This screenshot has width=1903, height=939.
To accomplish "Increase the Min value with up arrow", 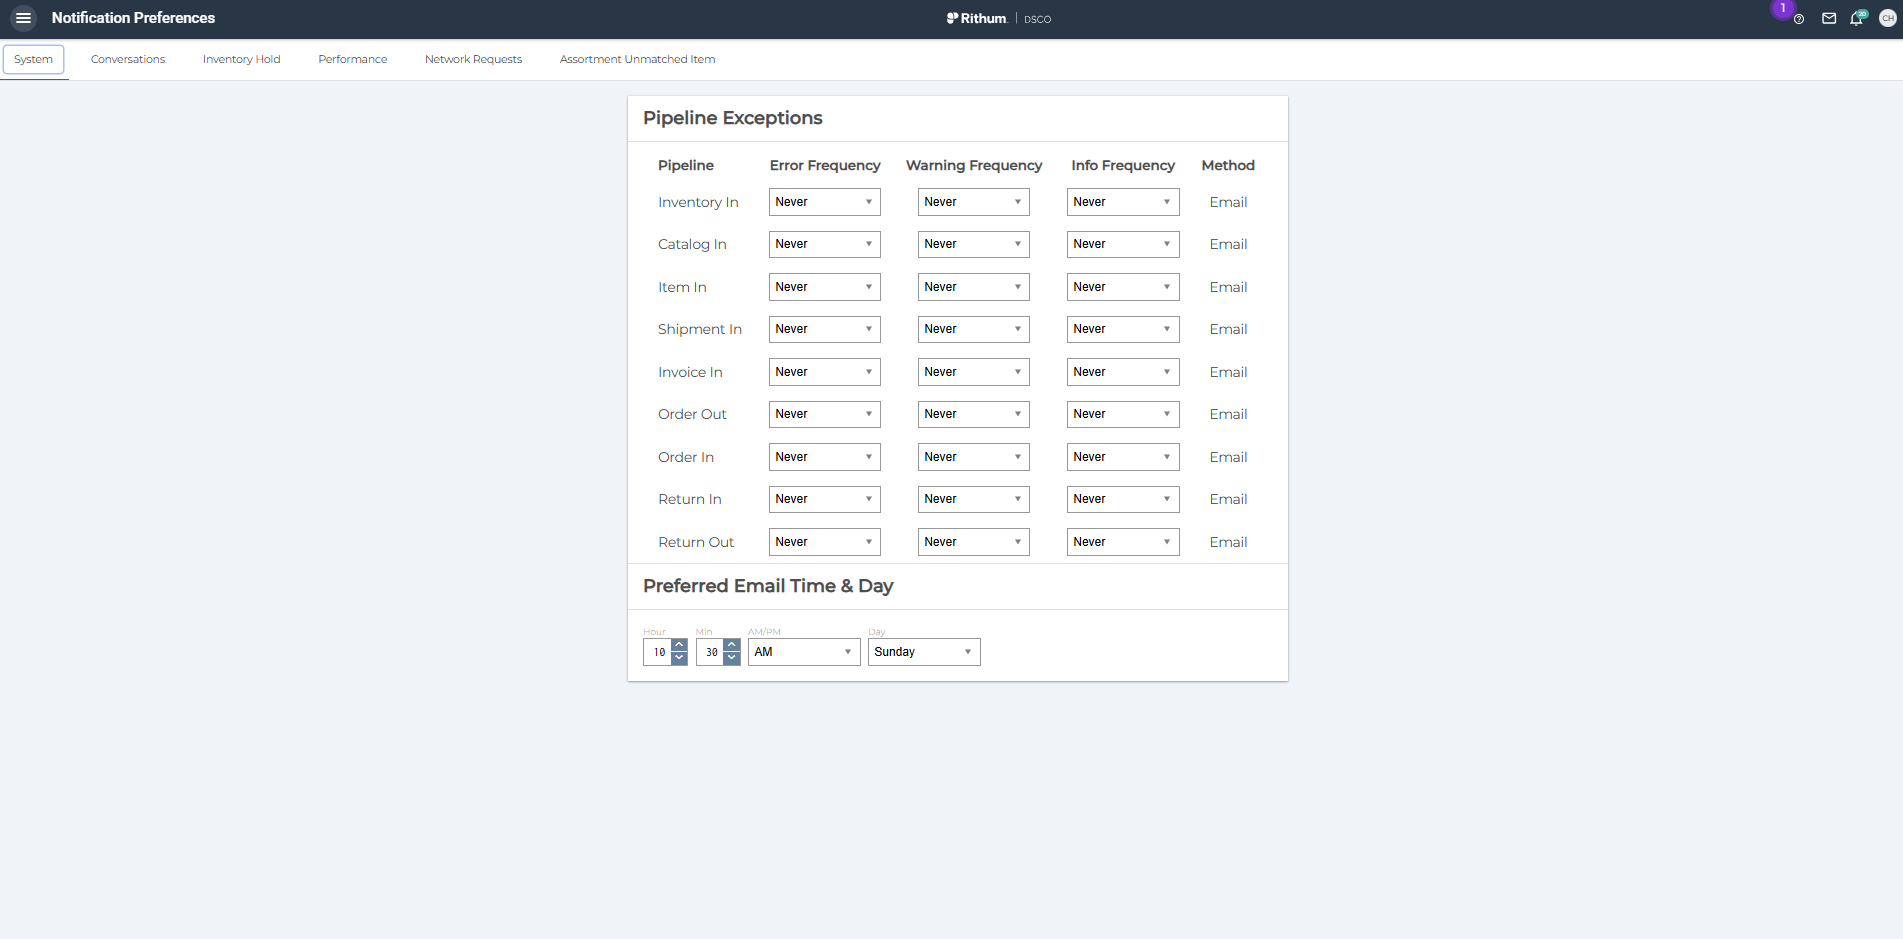I will coord(732,645).
